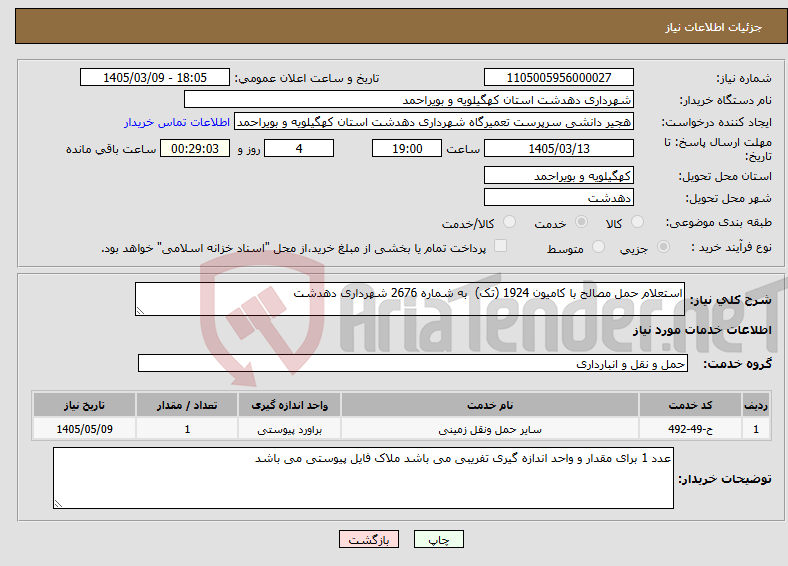
Task: Click the resize handle of buyer notes area
Action: (58, 503)
